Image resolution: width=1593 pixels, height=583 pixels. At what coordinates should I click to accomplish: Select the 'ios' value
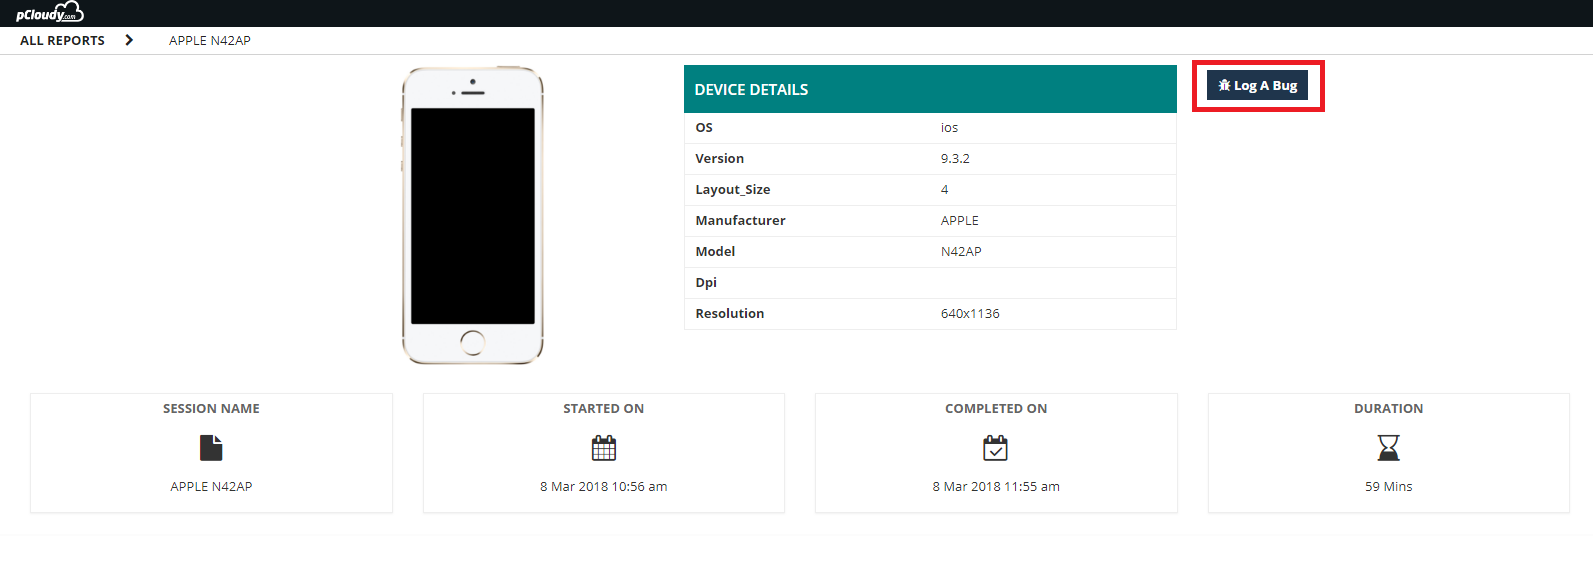pos(949,128)
